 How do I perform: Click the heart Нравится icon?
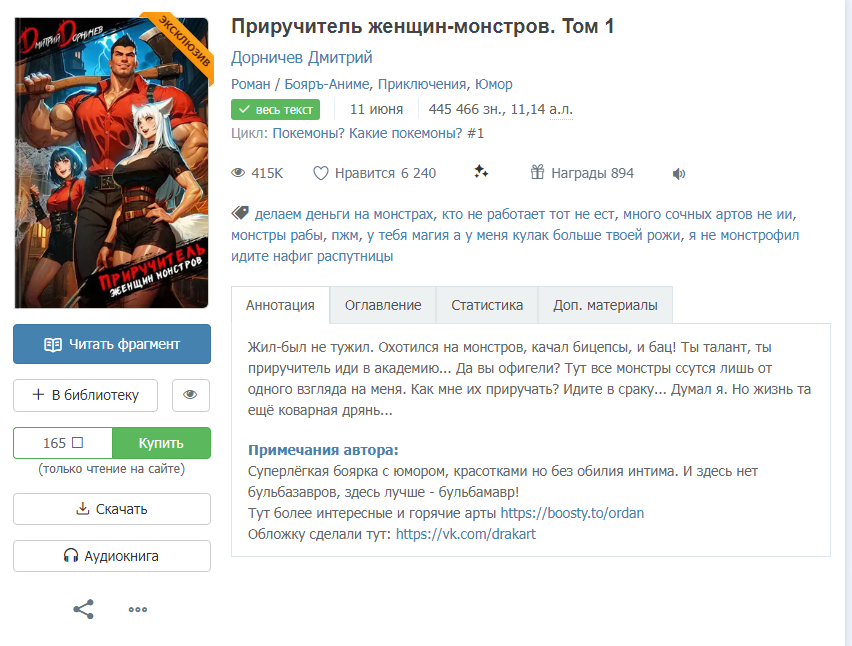[321, 173]
